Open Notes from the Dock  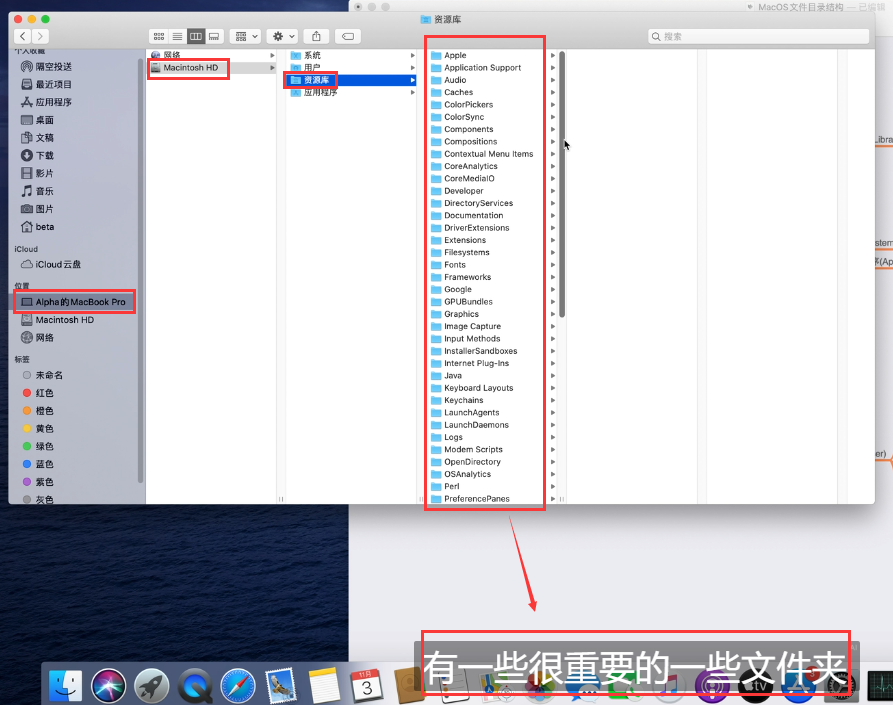pos(324,685)
